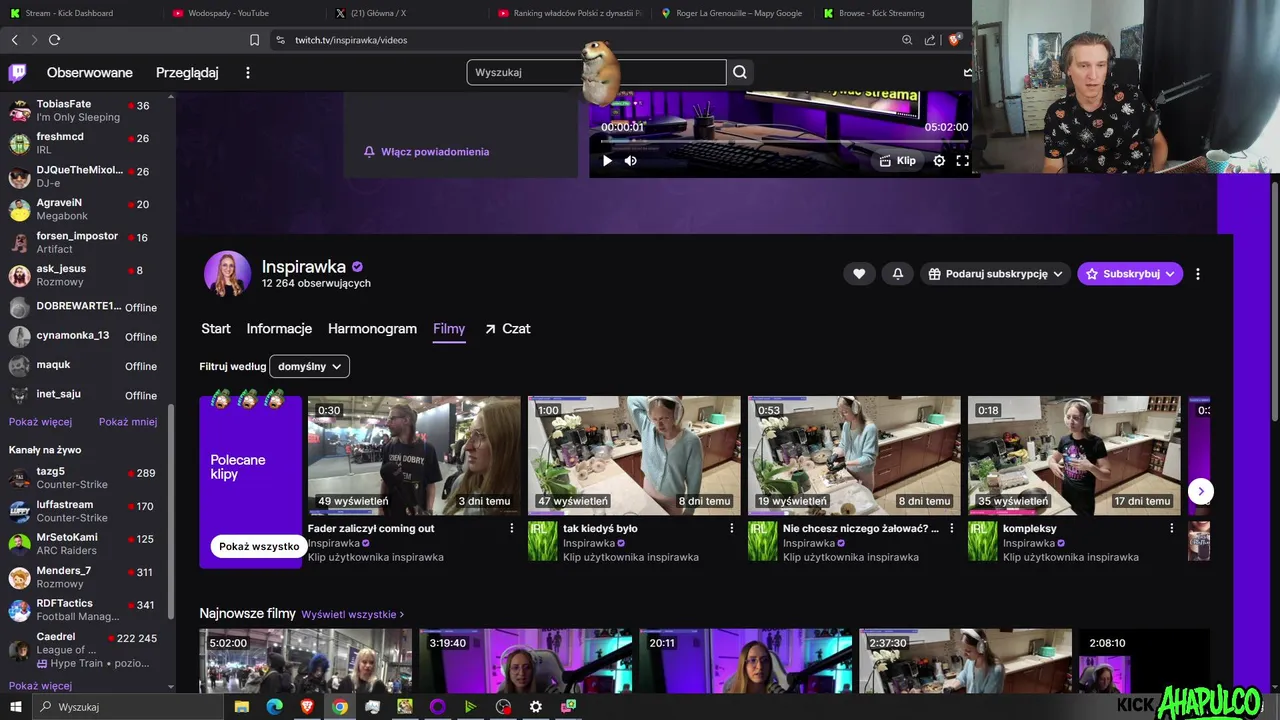This screenshot has height=720, width=1280.
Task: Open options for tak kiedyś było clip
Action: point(731,528)
